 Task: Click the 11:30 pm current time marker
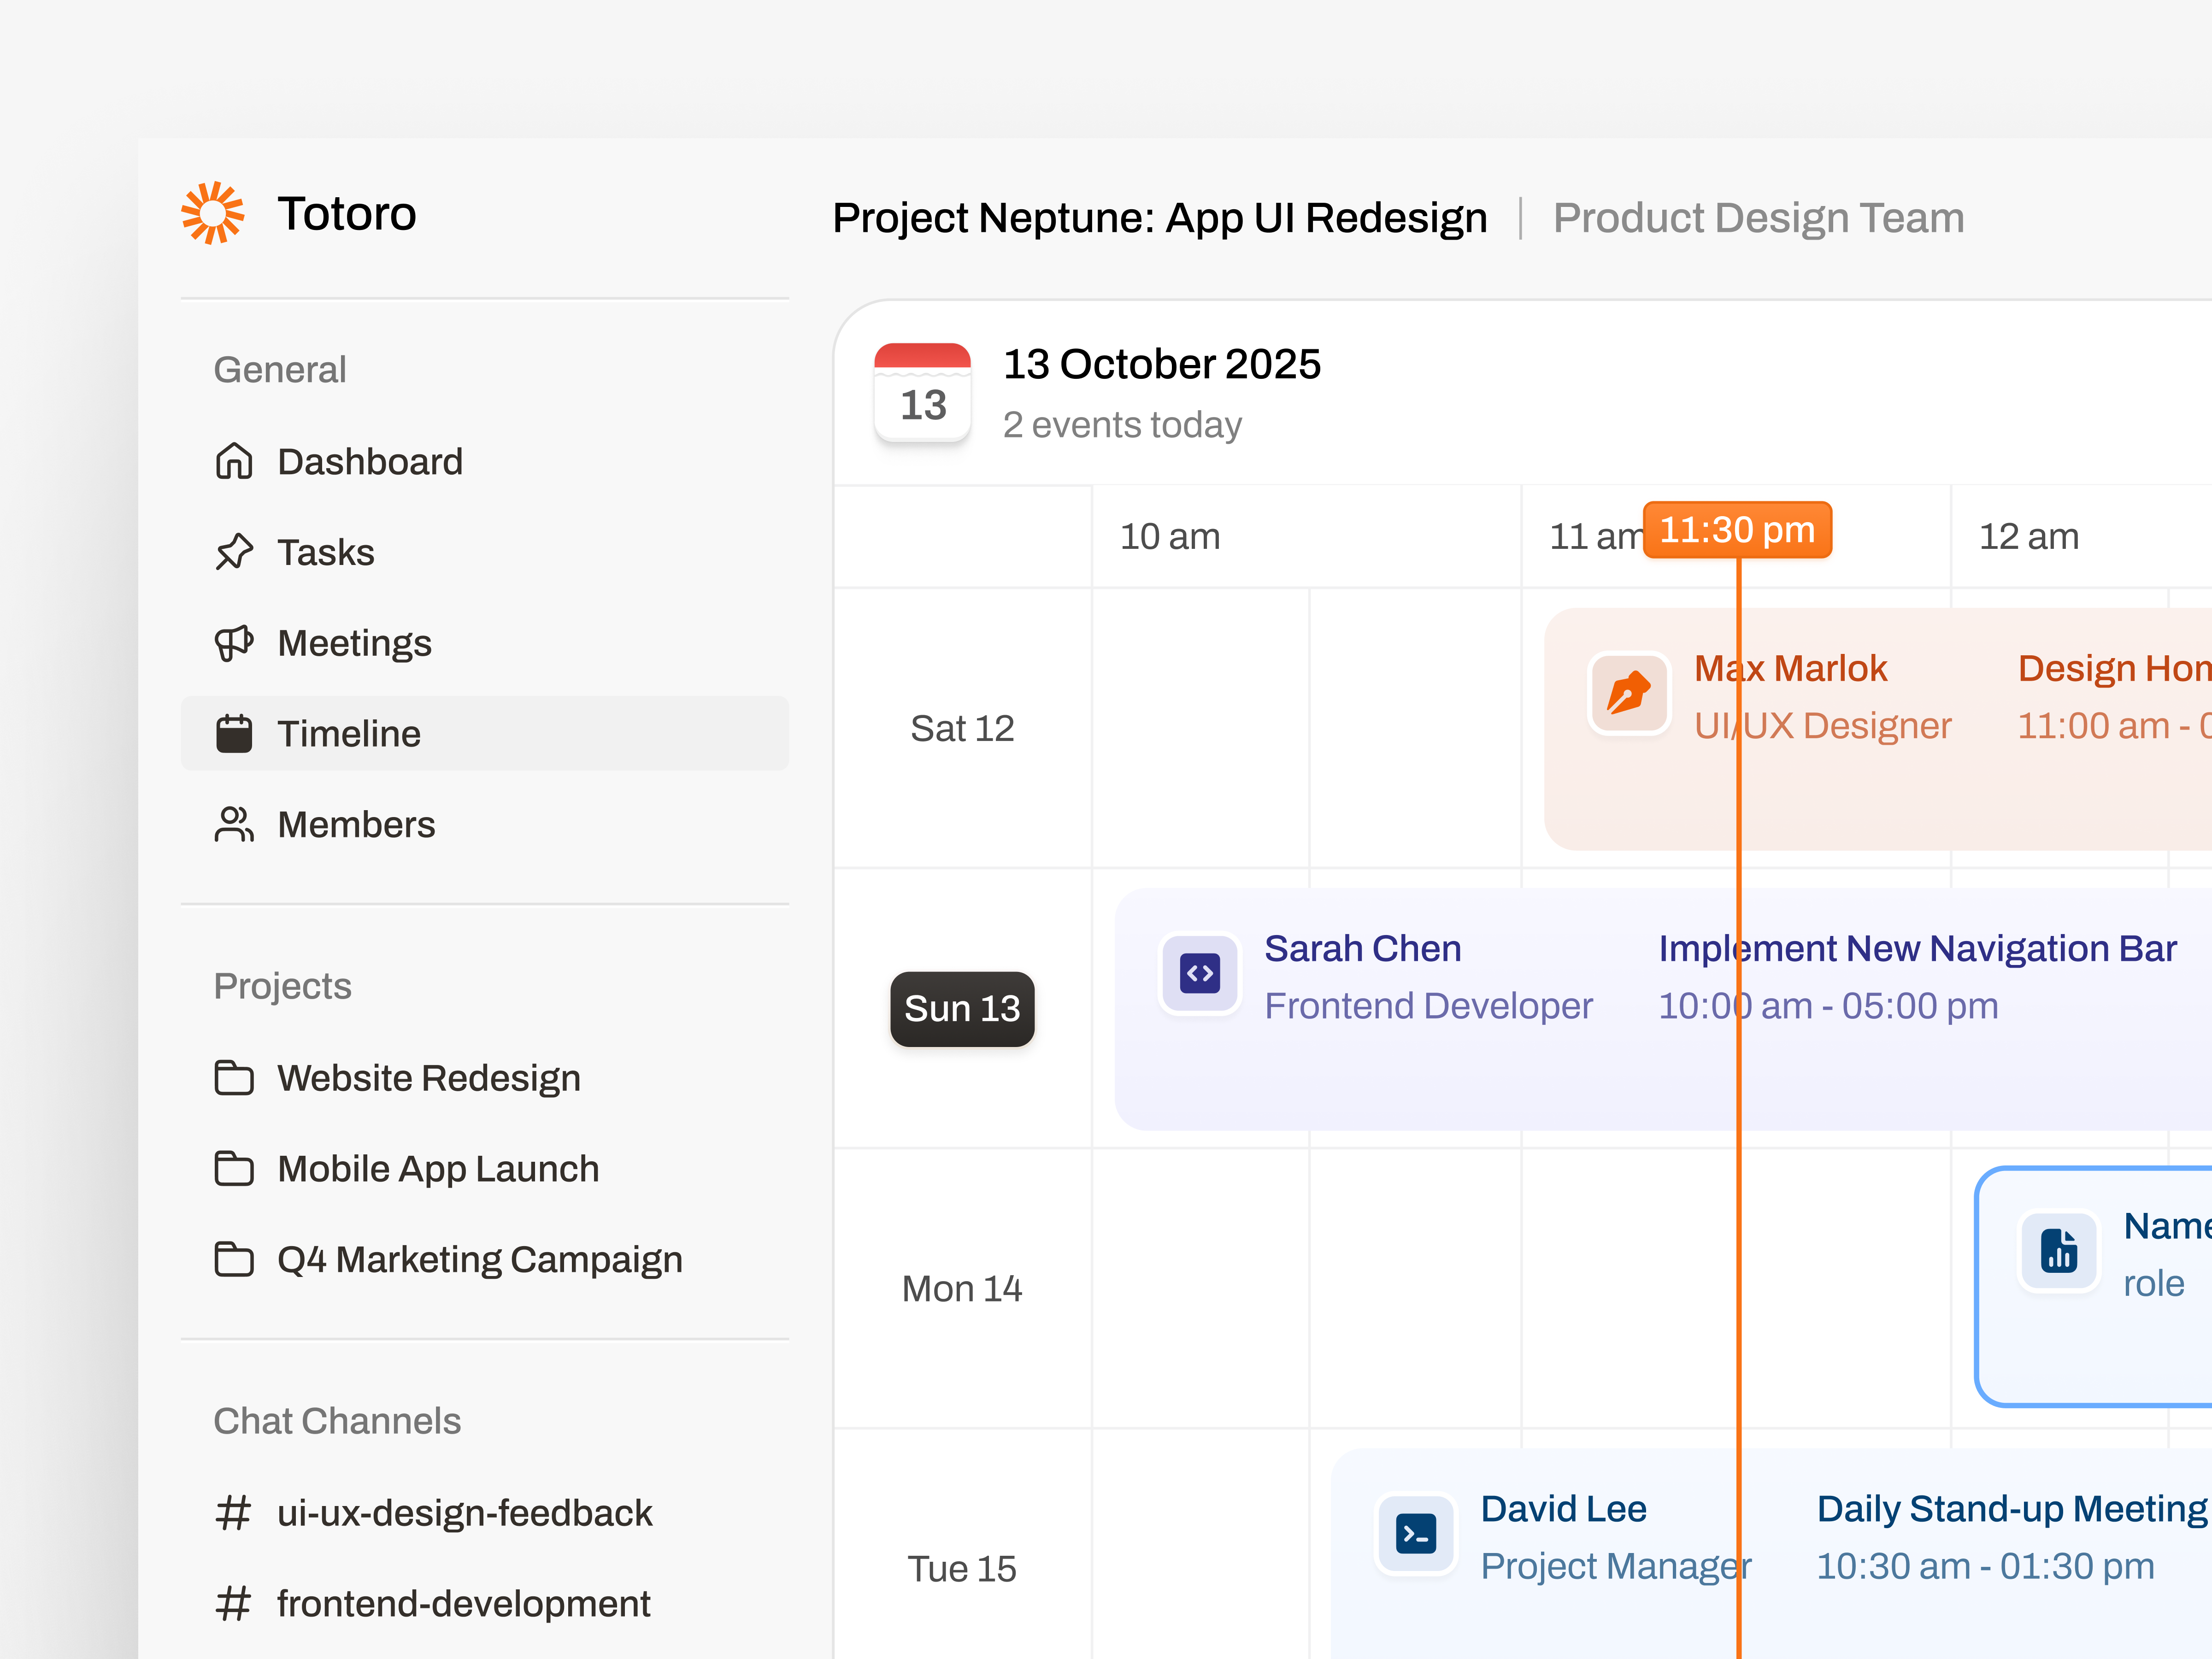tap(1737, 529)
